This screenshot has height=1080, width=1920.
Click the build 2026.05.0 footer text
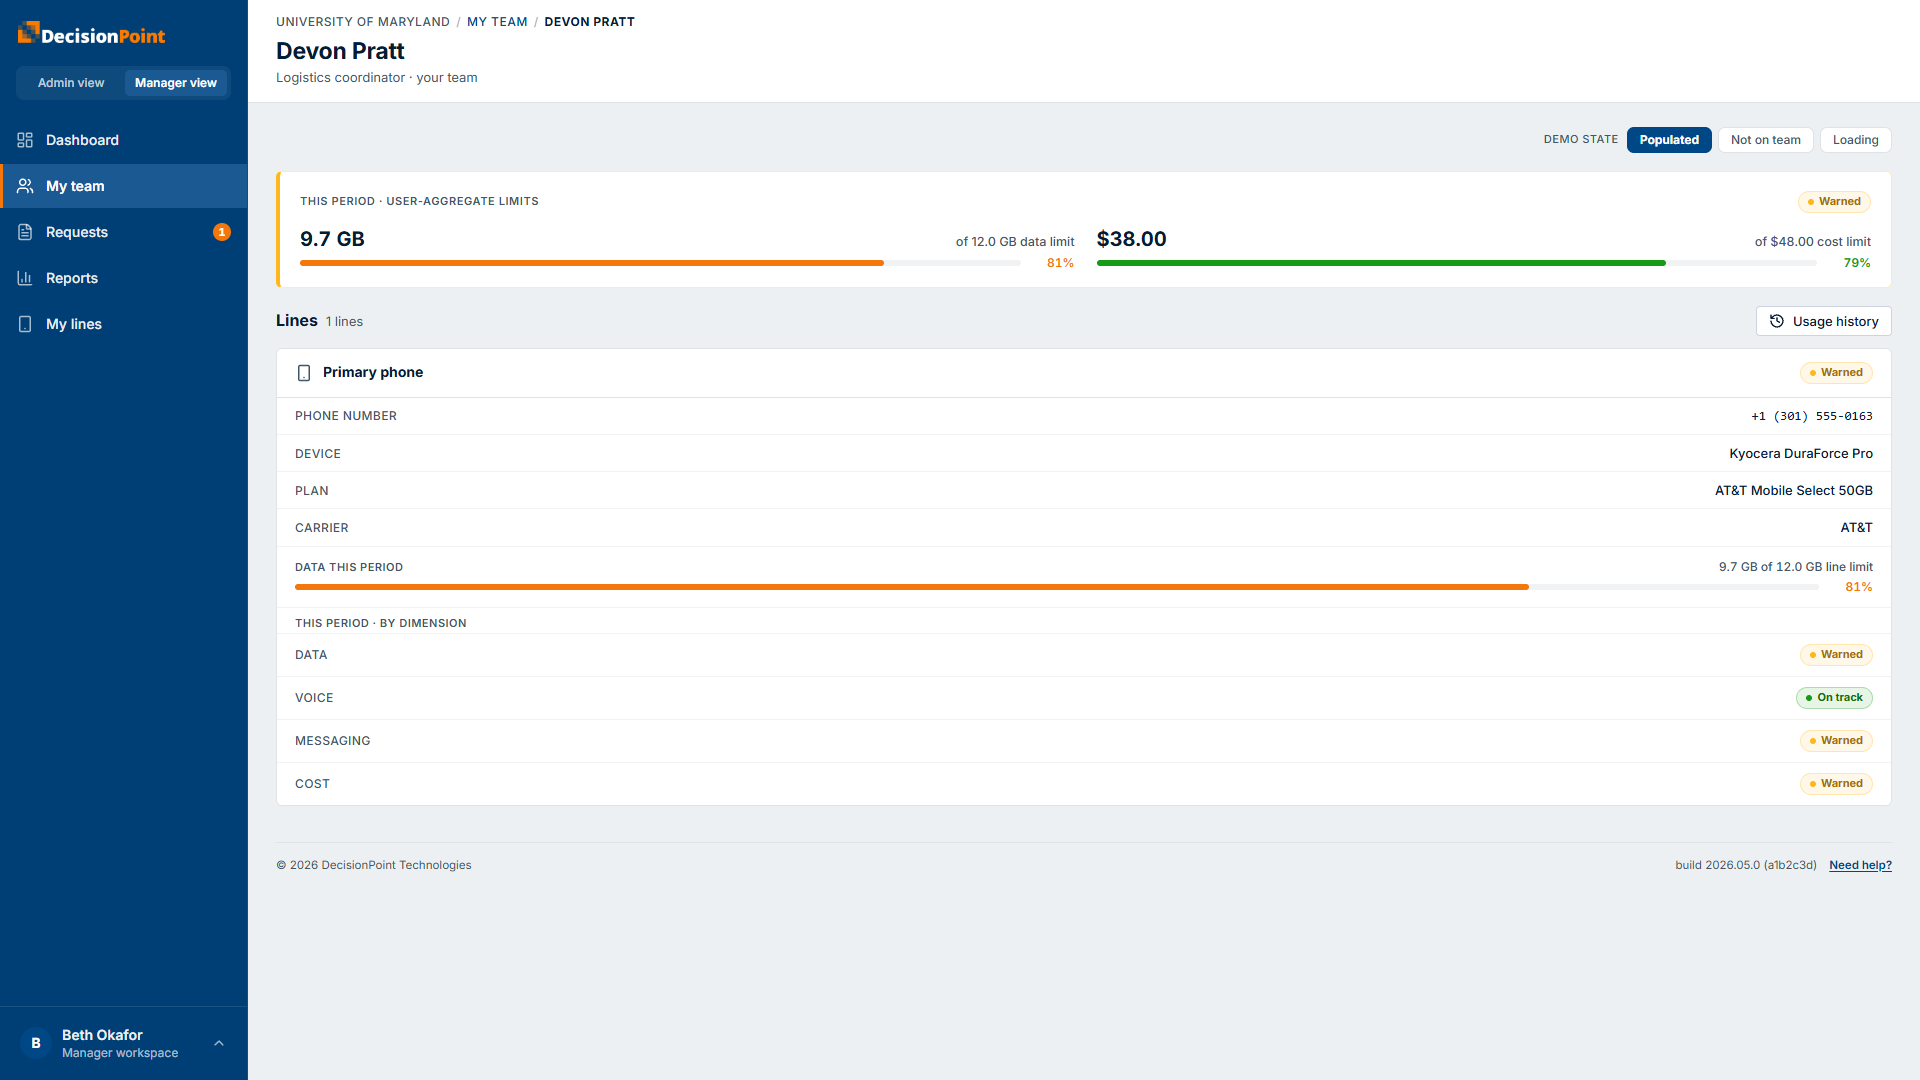pos(1746,865)
